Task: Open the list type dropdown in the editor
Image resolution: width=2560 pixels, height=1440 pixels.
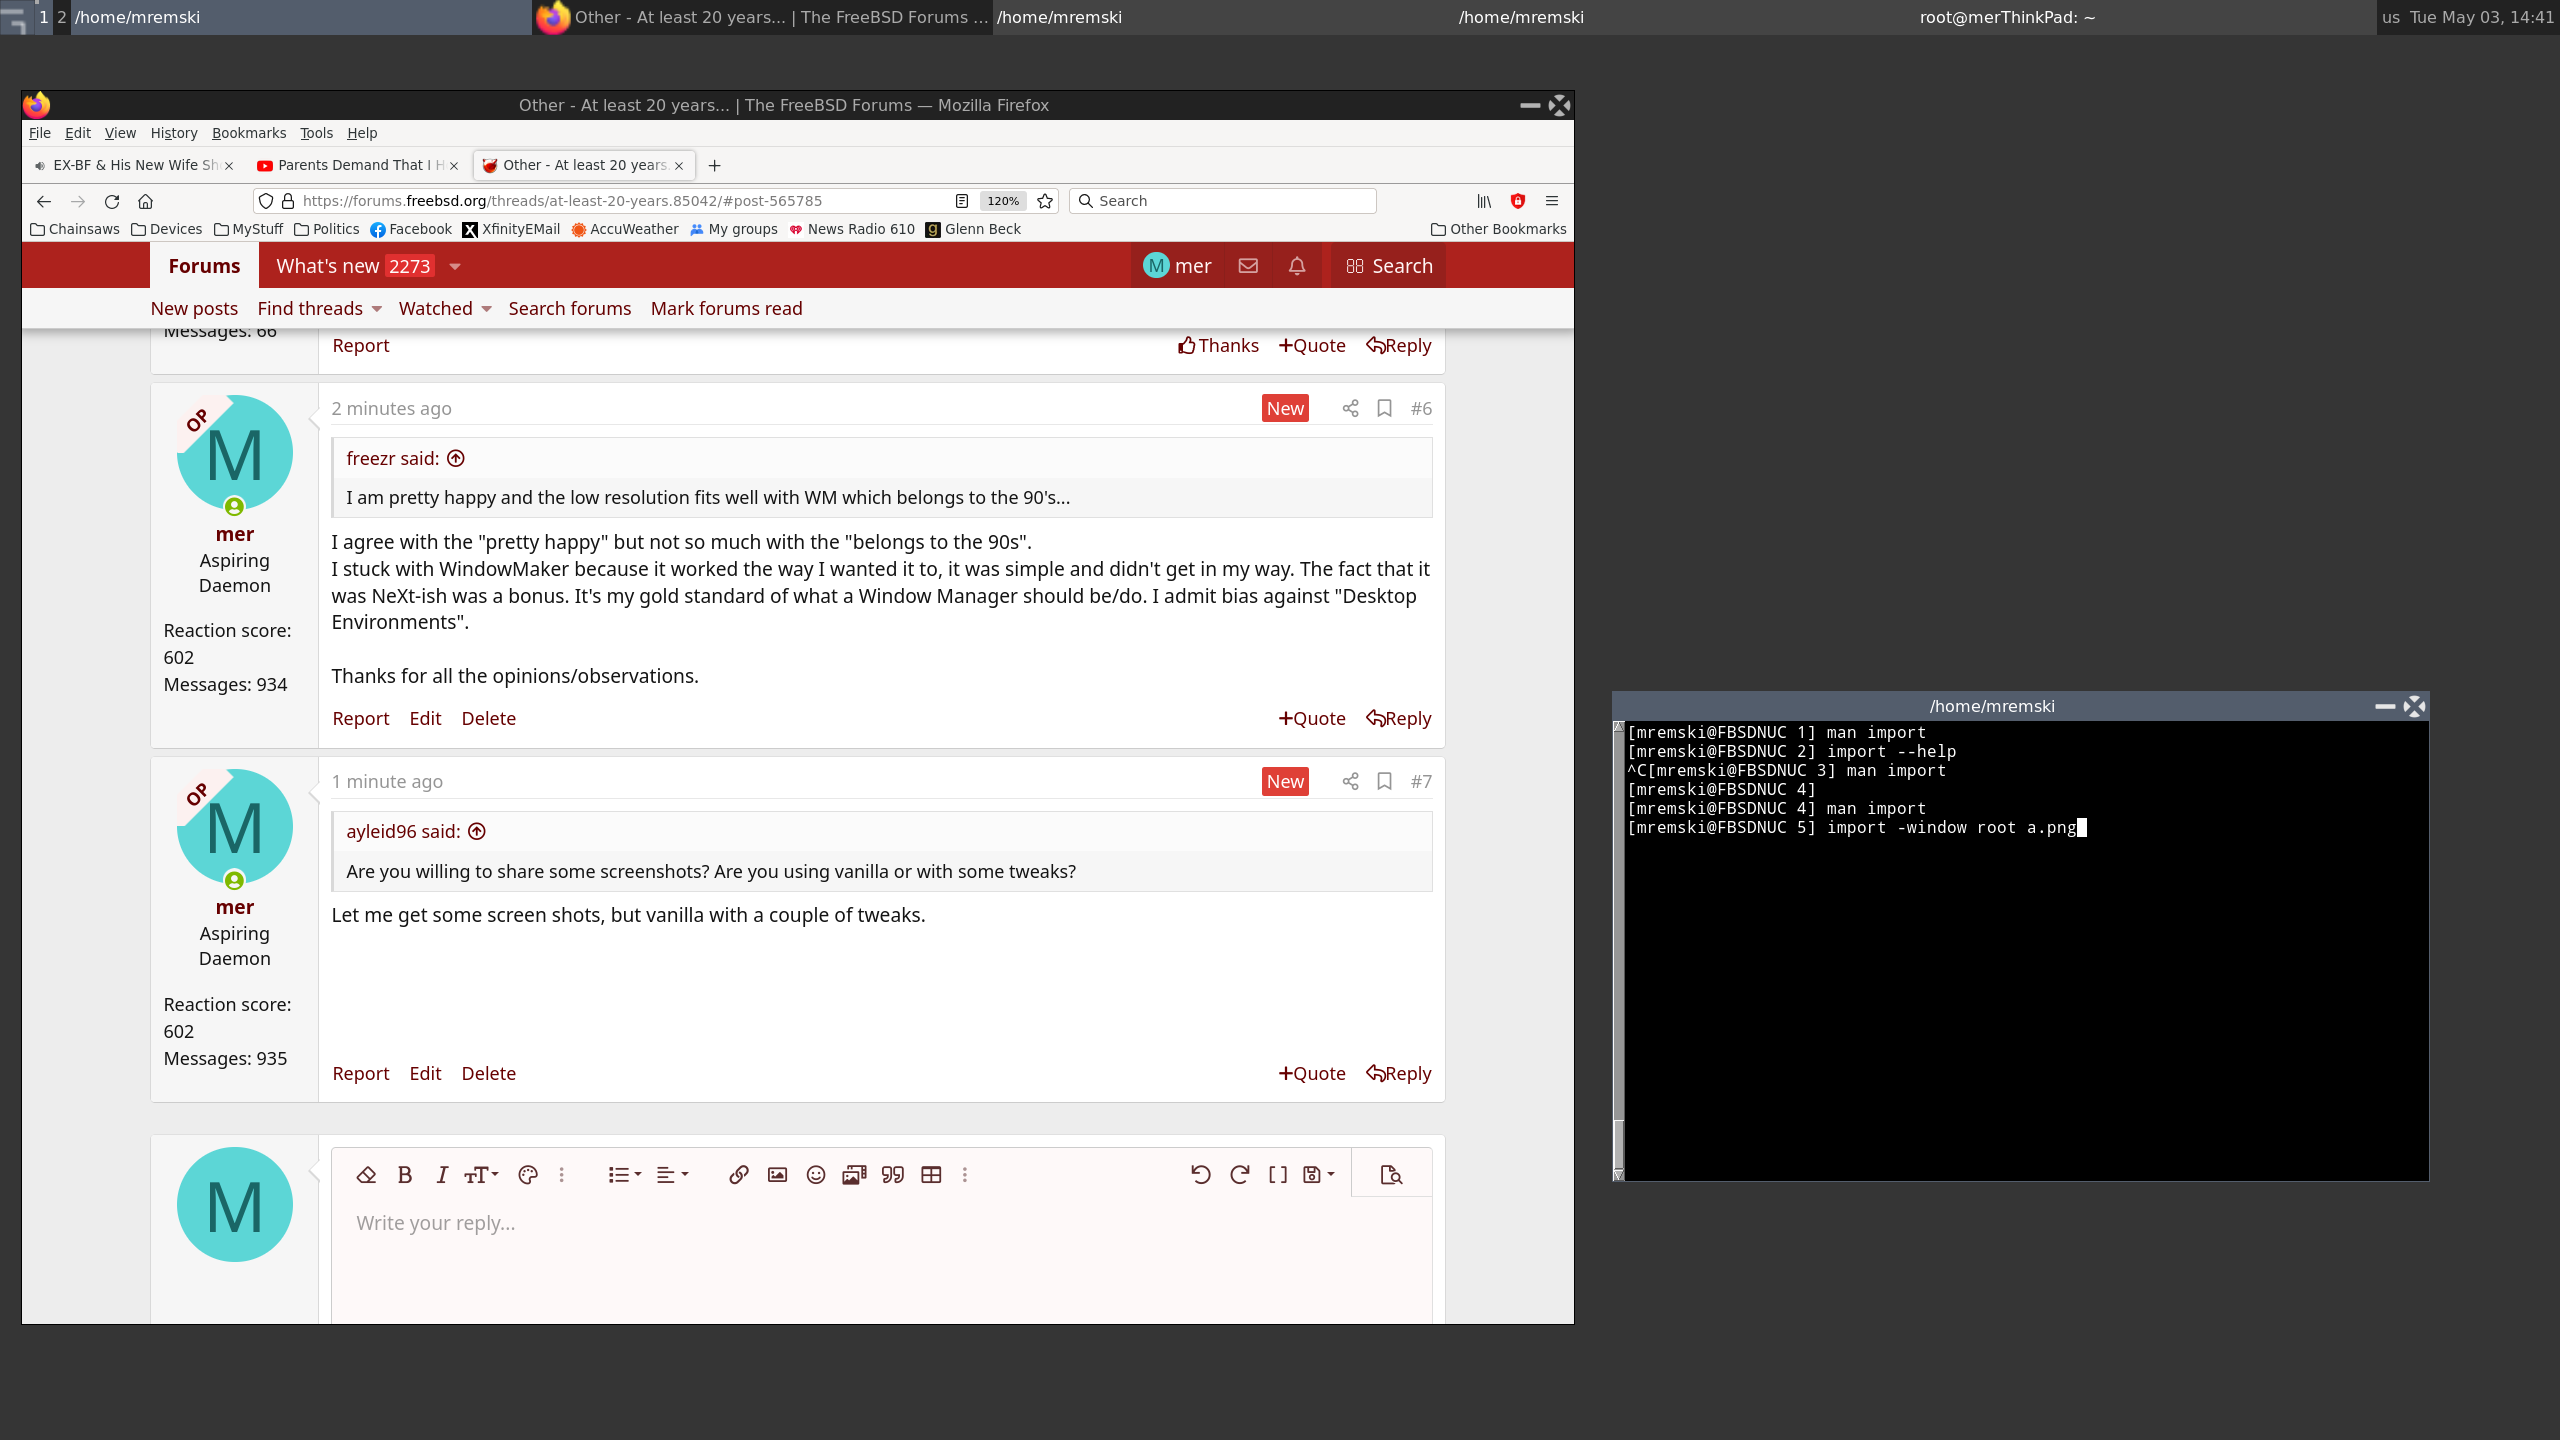Action: 624,1175
